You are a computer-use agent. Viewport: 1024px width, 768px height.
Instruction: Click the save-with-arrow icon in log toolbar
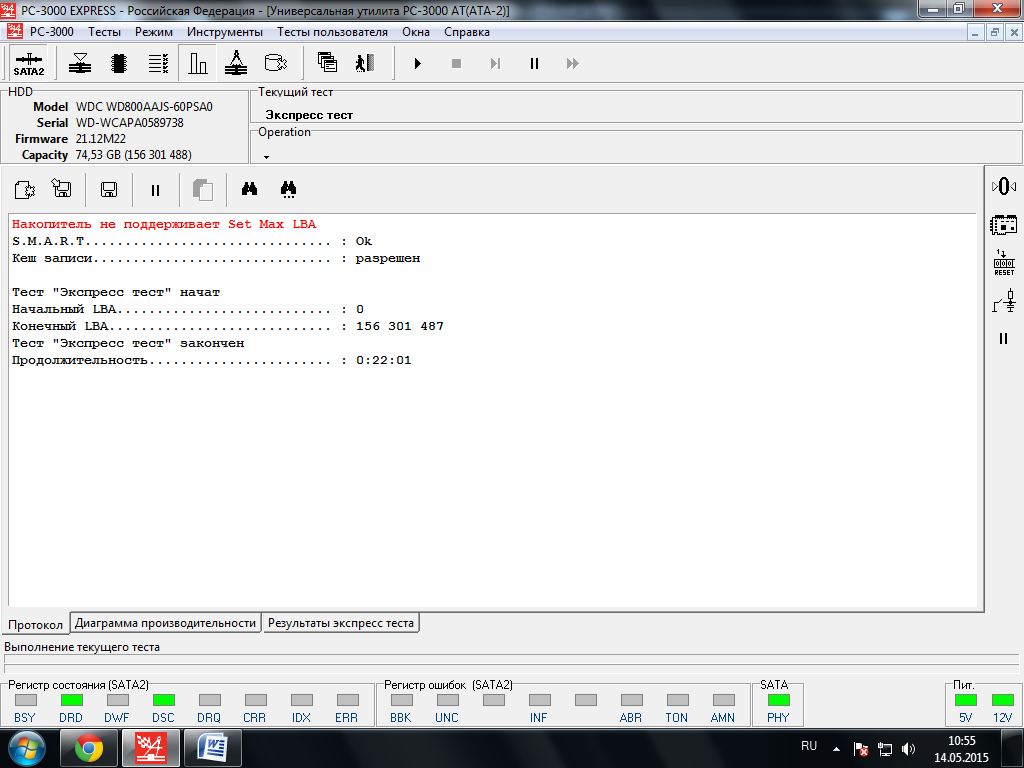pos(62,189)
